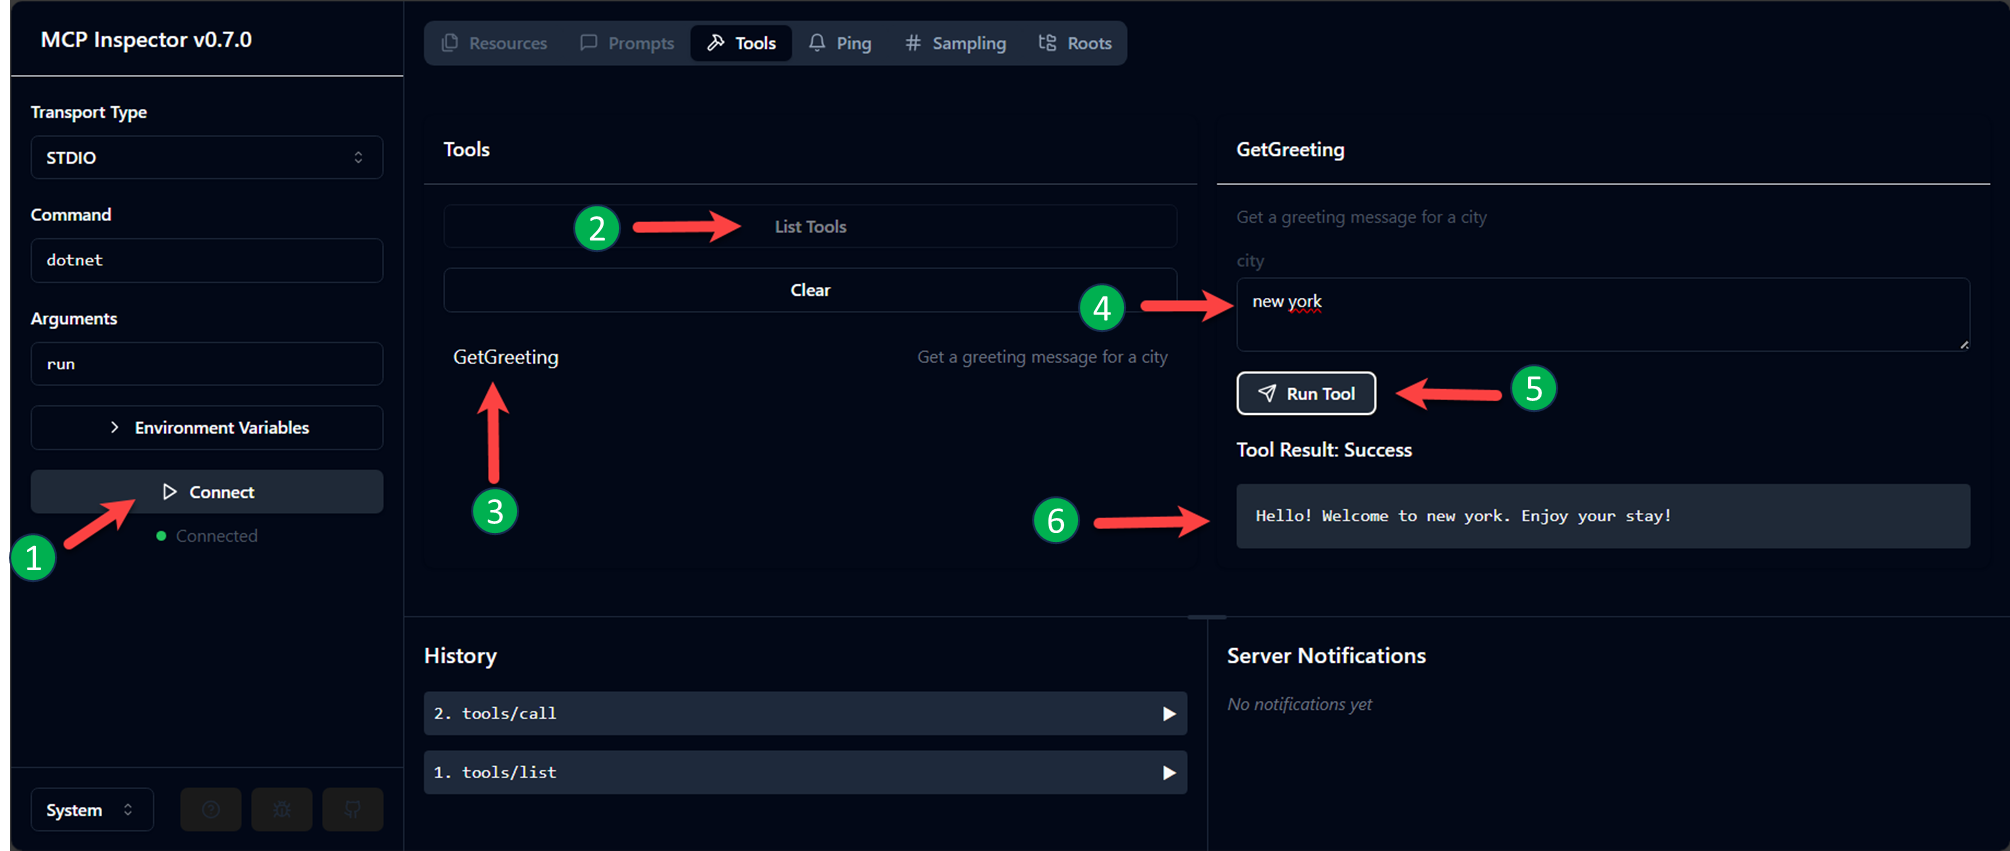Click the History heading
2010x851 pixels.
tap(460, 656)
